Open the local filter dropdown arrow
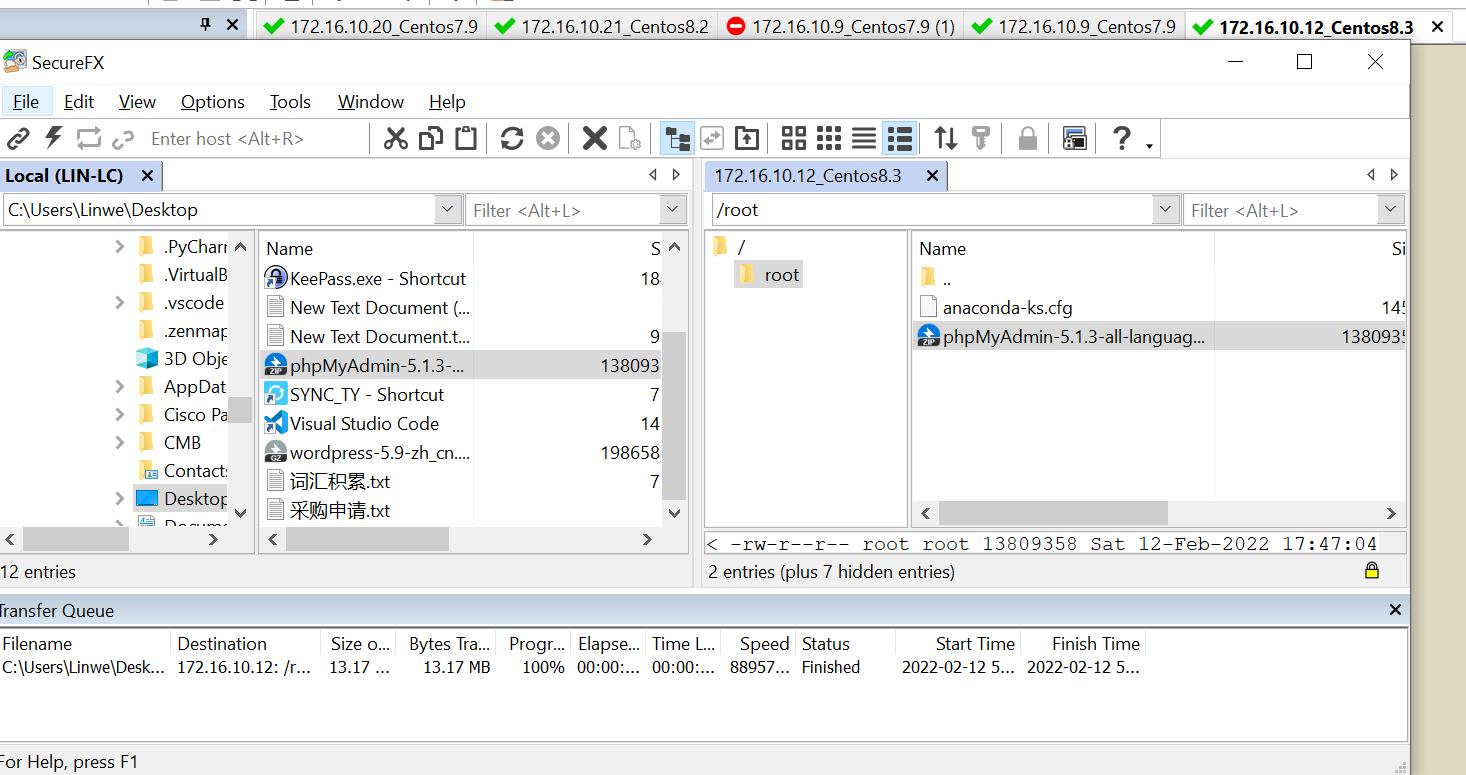 [673, 210]
